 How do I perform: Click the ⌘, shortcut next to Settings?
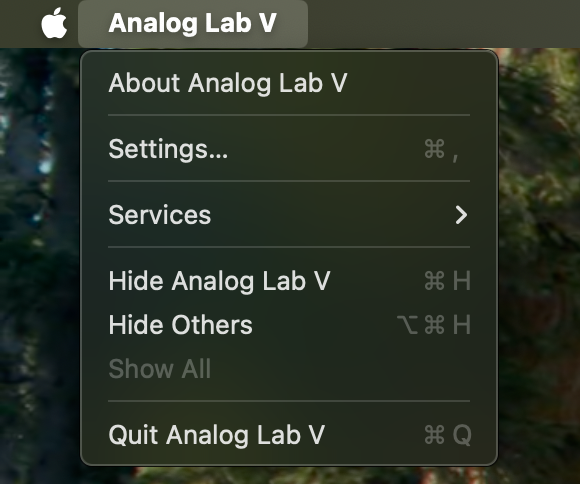tap(442, 150)
